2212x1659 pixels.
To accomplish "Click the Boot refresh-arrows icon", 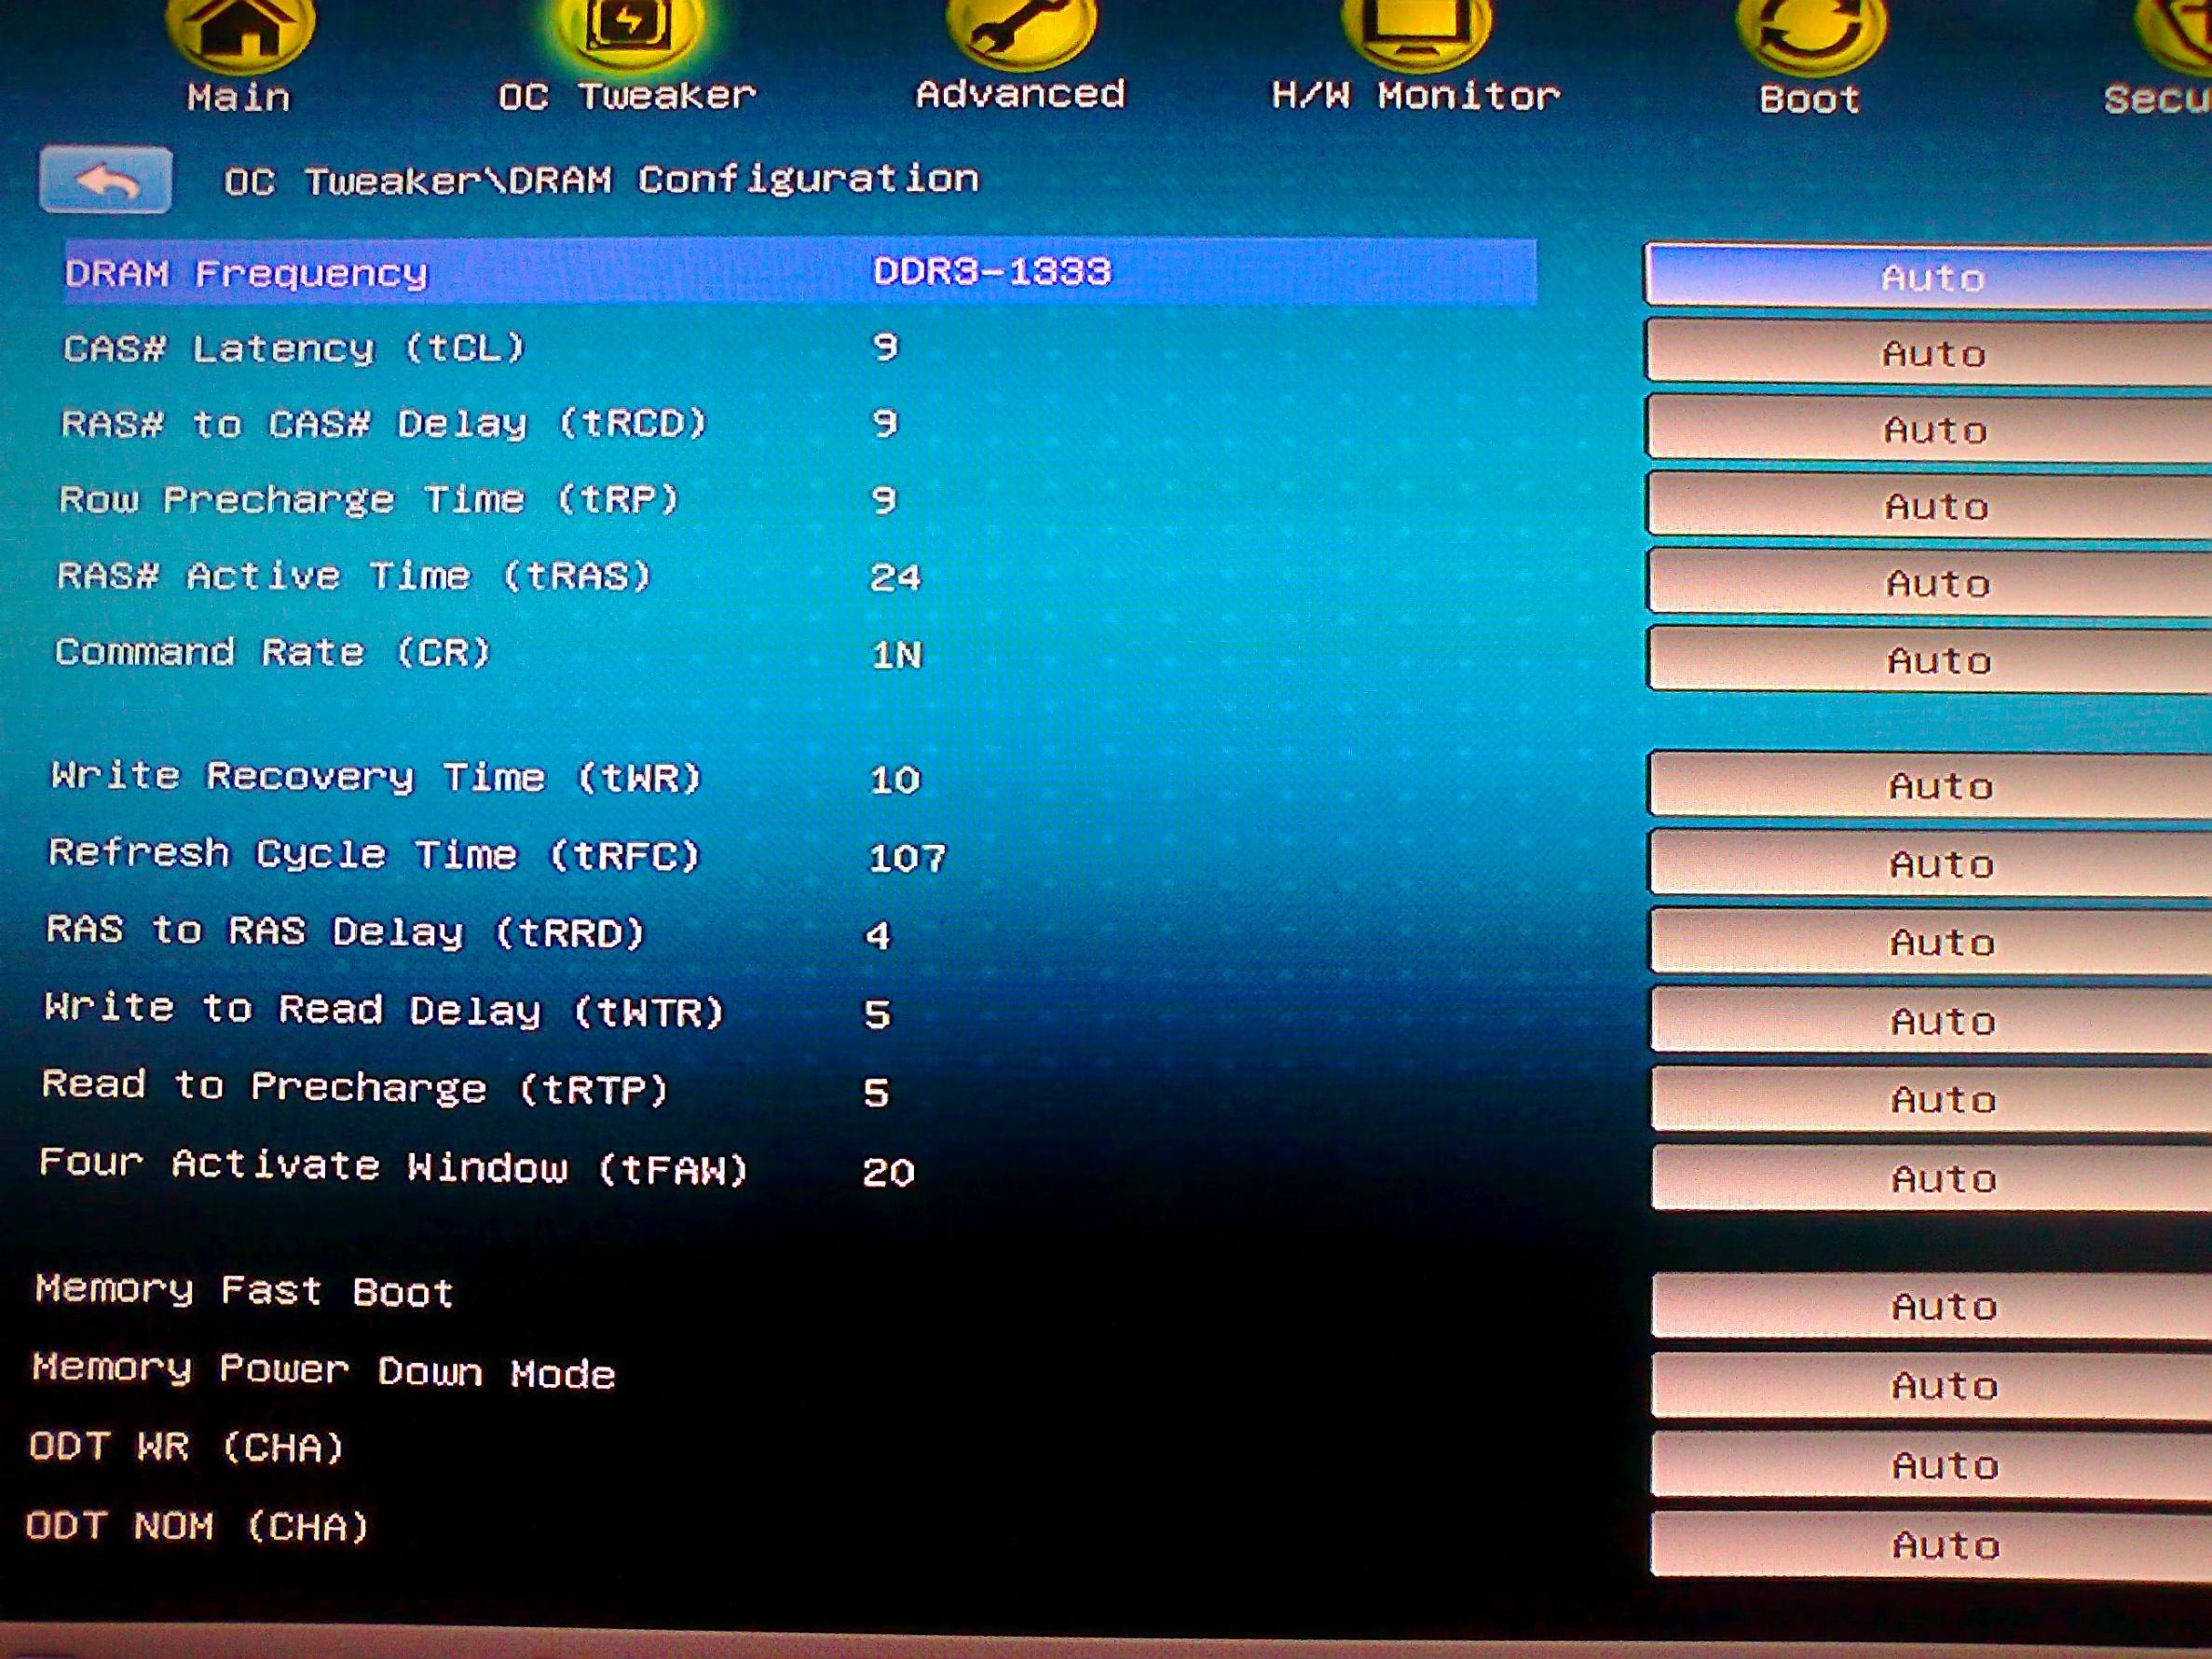I will (x=1809, y=30).
